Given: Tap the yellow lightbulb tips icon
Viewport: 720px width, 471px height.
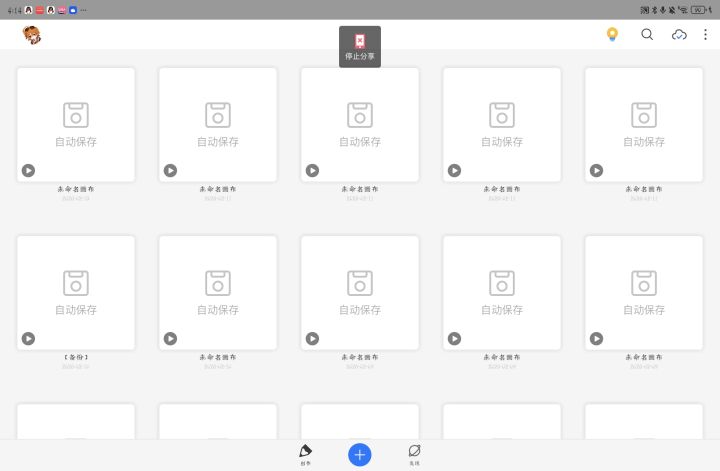Looking at the screenshot, I should (x=612, y=34).
